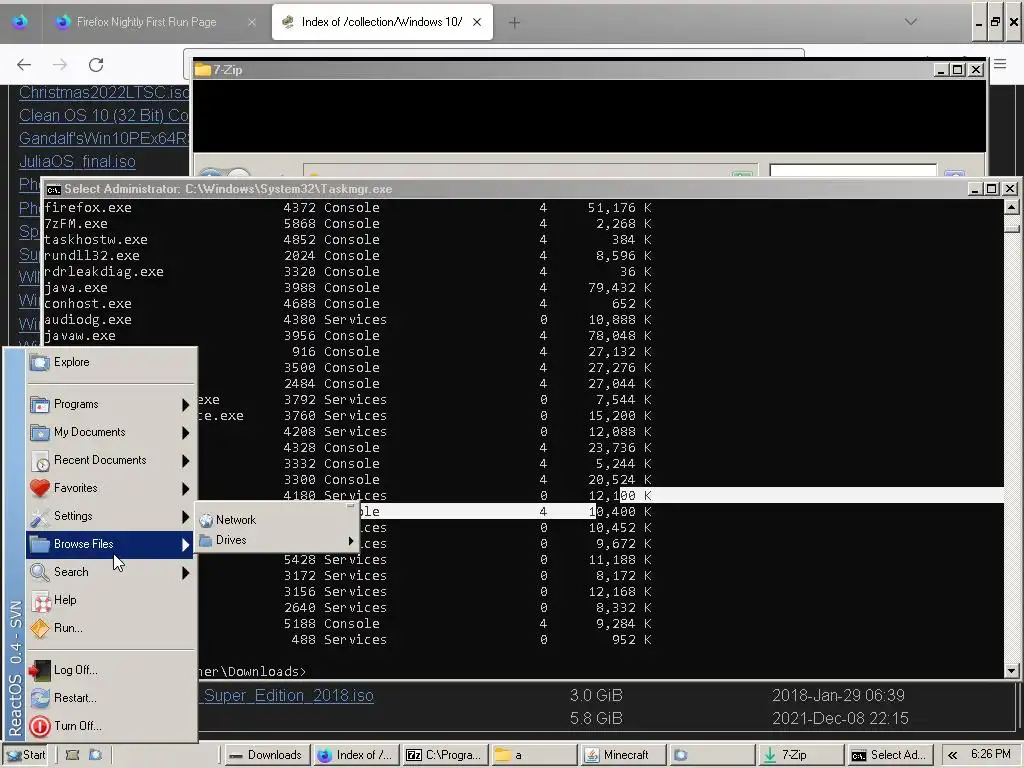Click second quick launch explorer icon
This screenshot has width=1024, height=768.
click(95, 755)
